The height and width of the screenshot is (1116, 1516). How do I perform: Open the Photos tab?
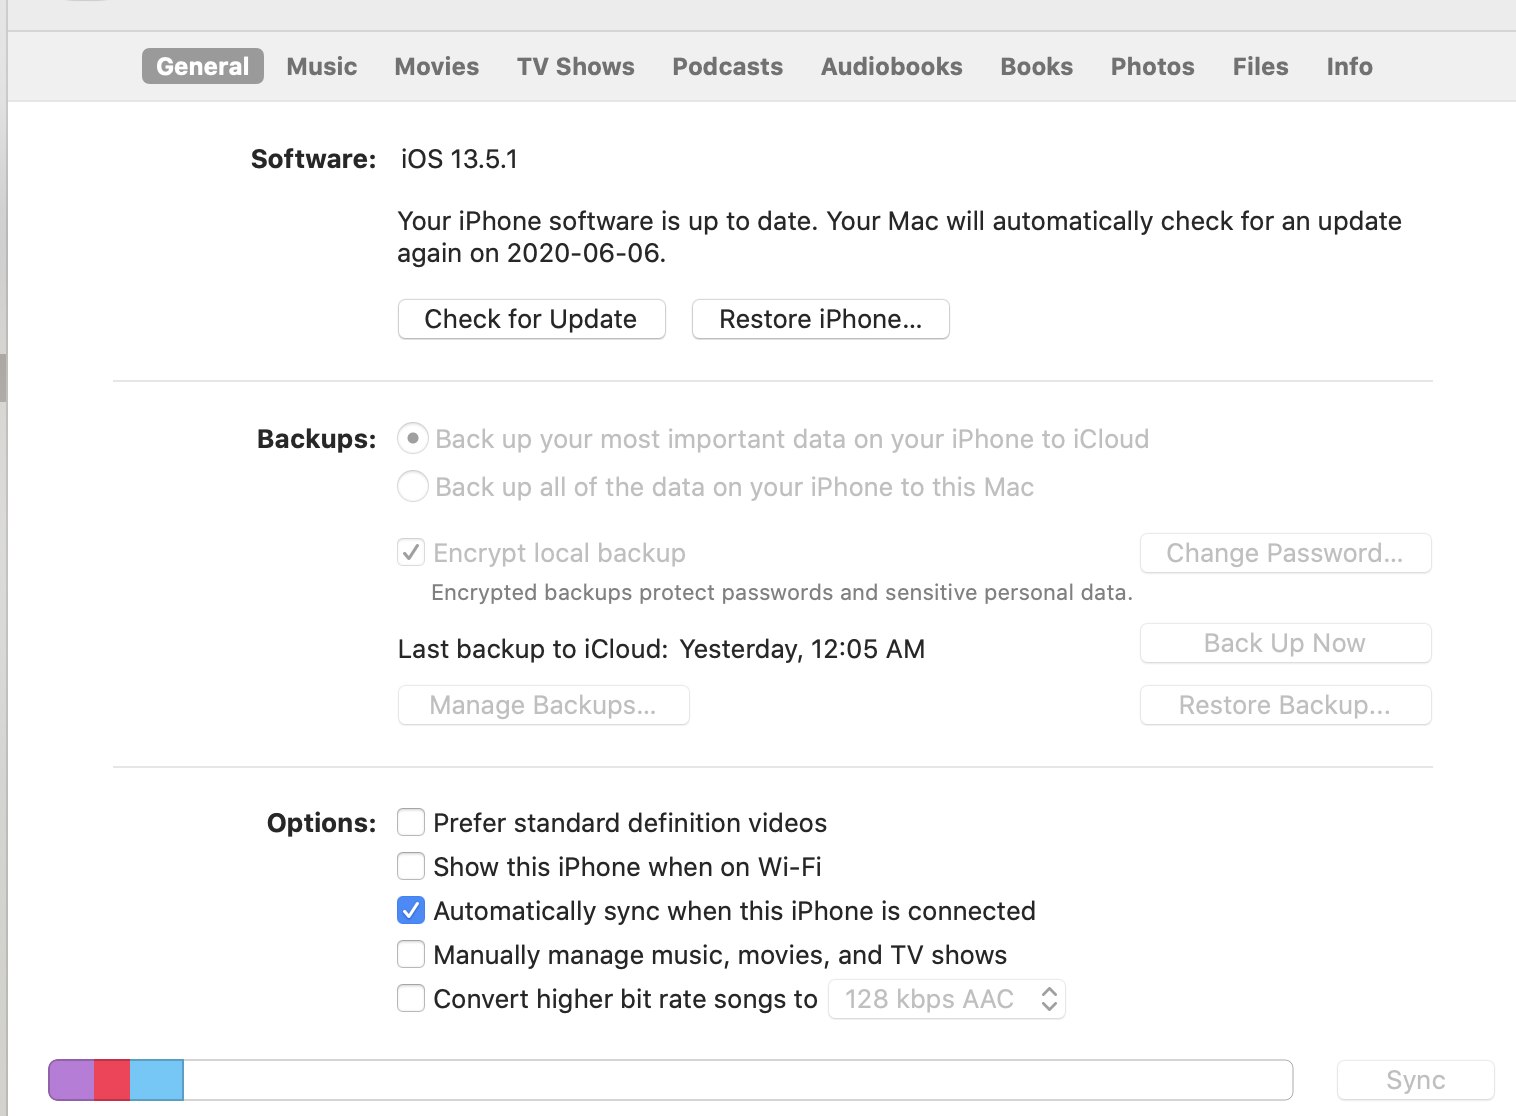tap(1152, 67)
